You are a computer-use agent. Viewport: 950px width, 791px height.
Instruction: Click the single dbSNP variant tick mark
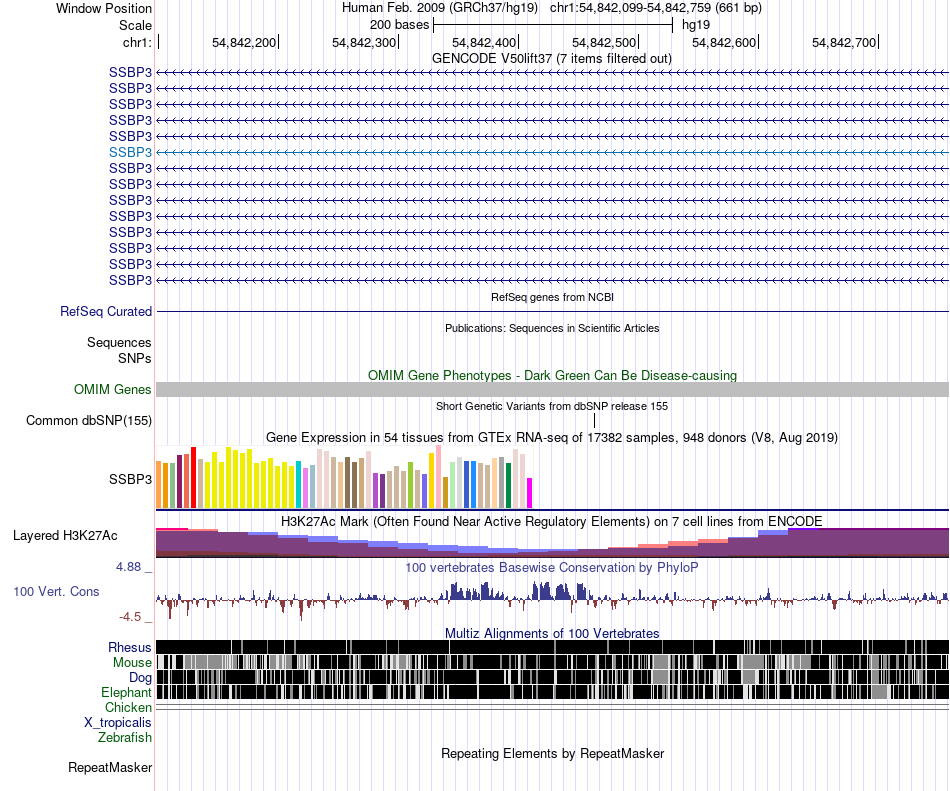click(594, 420)
